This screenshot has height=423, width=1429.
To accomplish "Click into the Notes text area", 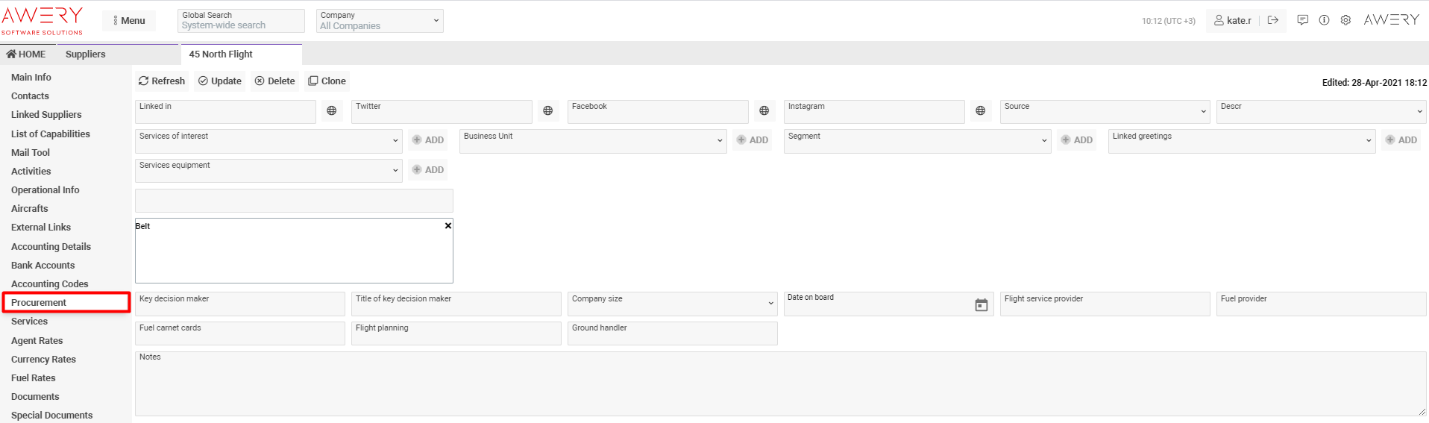I will 780,383.
